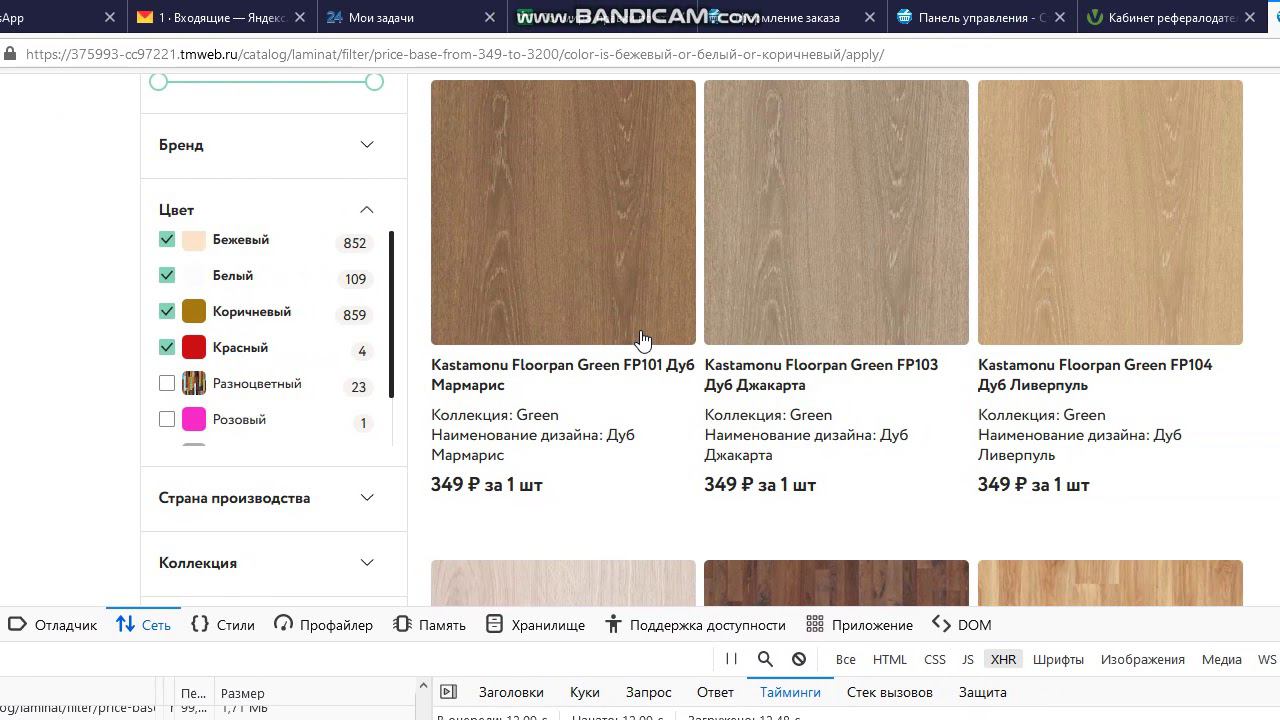Open the Хранилище devtools panel
1280x720 pixels.
point(535,625)
